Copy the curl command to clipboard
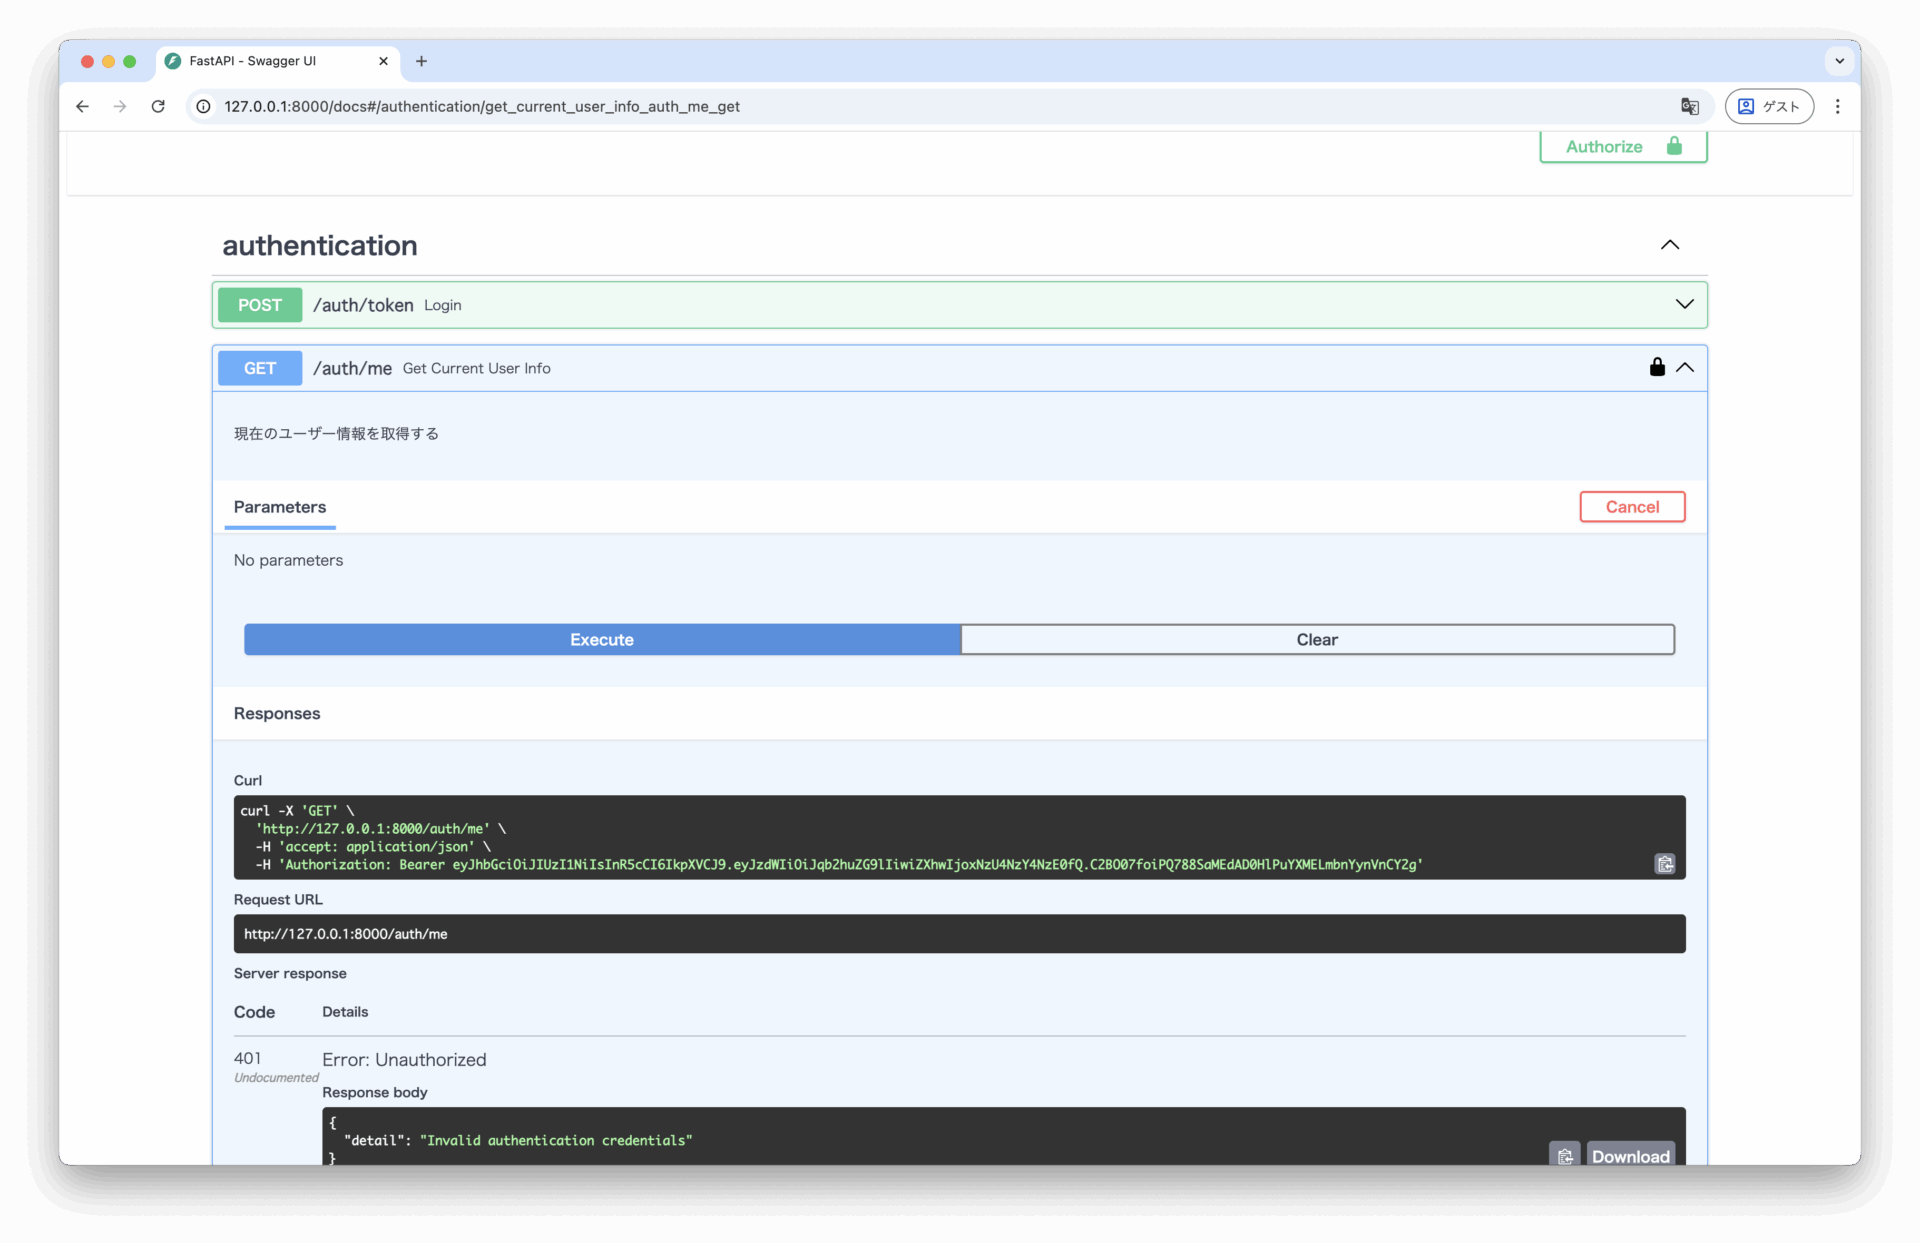Screen dimensions: 1920x1243 pyautogui.click(x=1664, y=864)
